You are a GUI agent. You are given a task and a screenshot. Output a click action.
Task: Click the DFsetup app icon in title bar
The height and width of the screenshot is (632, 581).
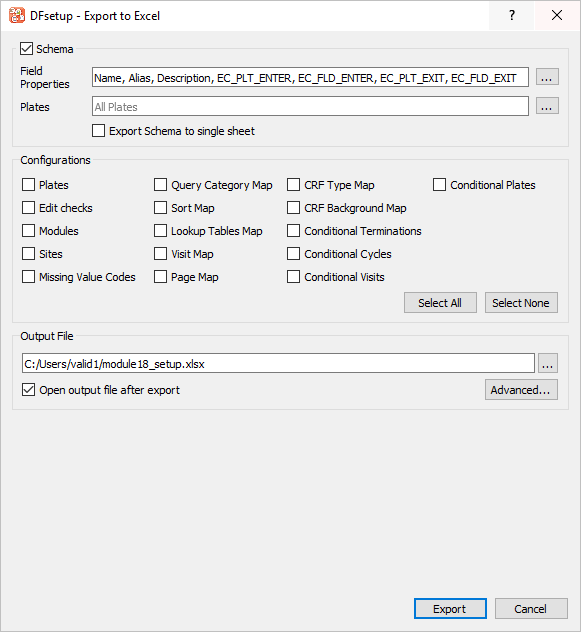[x=17, y=15]
